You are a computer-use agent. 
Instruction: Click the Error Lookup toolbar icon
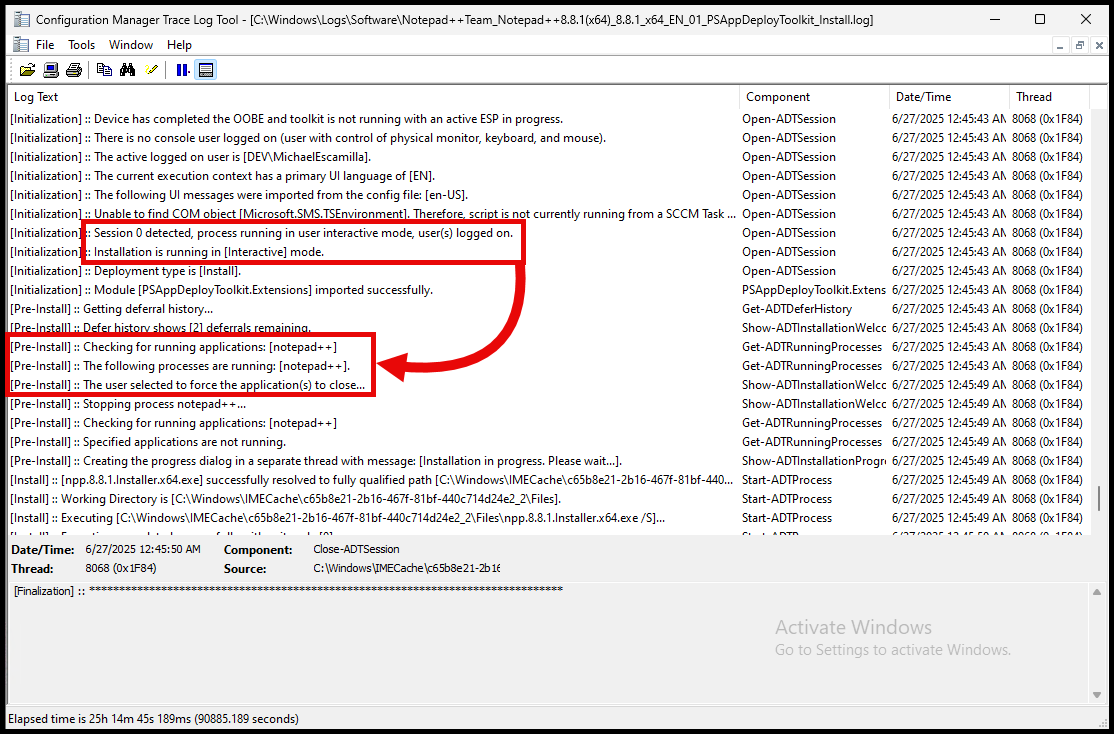coord(151,69)
